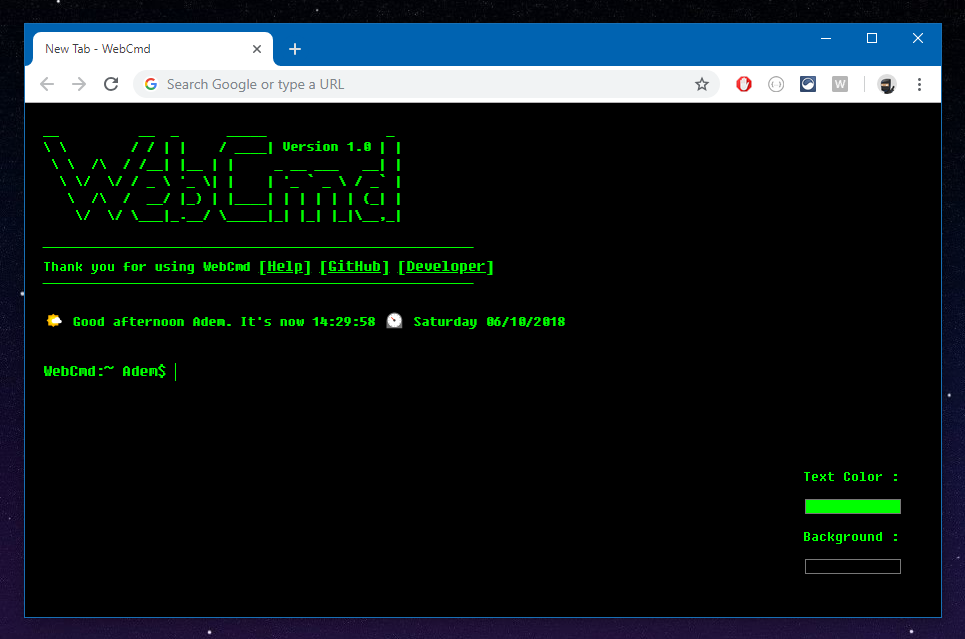
Task: Open the GitHub link
Action: 354,267
